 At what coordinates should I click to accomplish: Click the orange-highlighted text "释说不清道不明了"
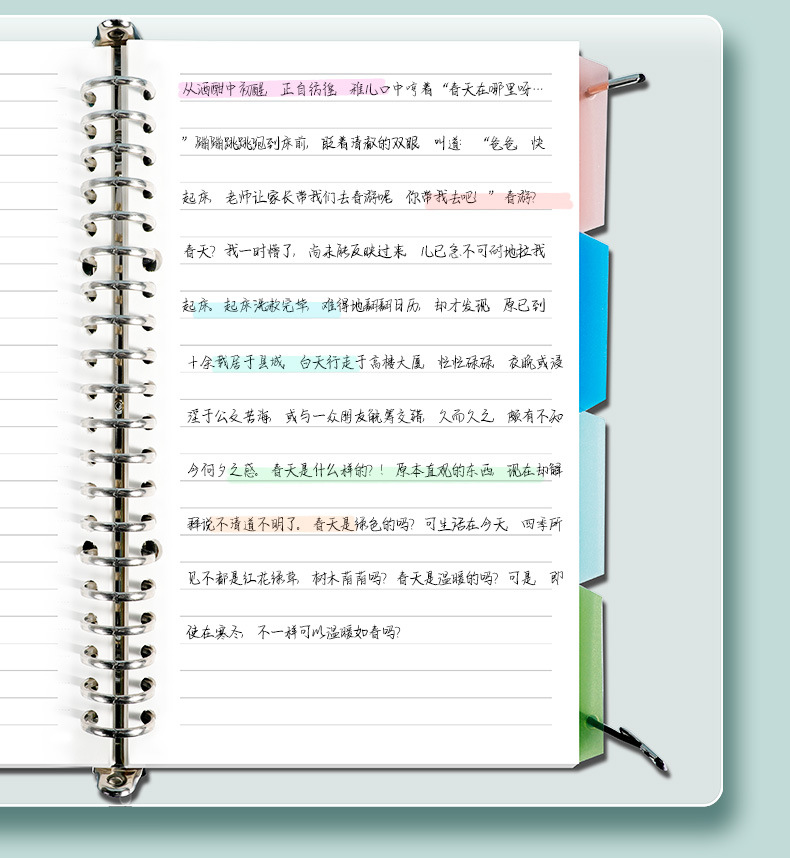coord(243,524)
